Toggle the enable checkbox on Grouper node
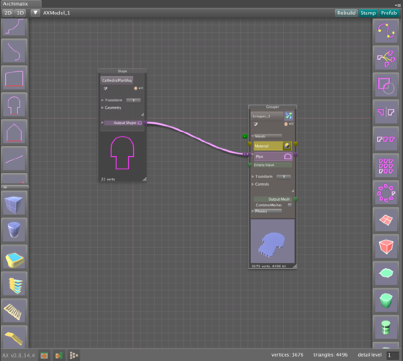This screenshot has height=361, width=403. (x=256, y=124)
